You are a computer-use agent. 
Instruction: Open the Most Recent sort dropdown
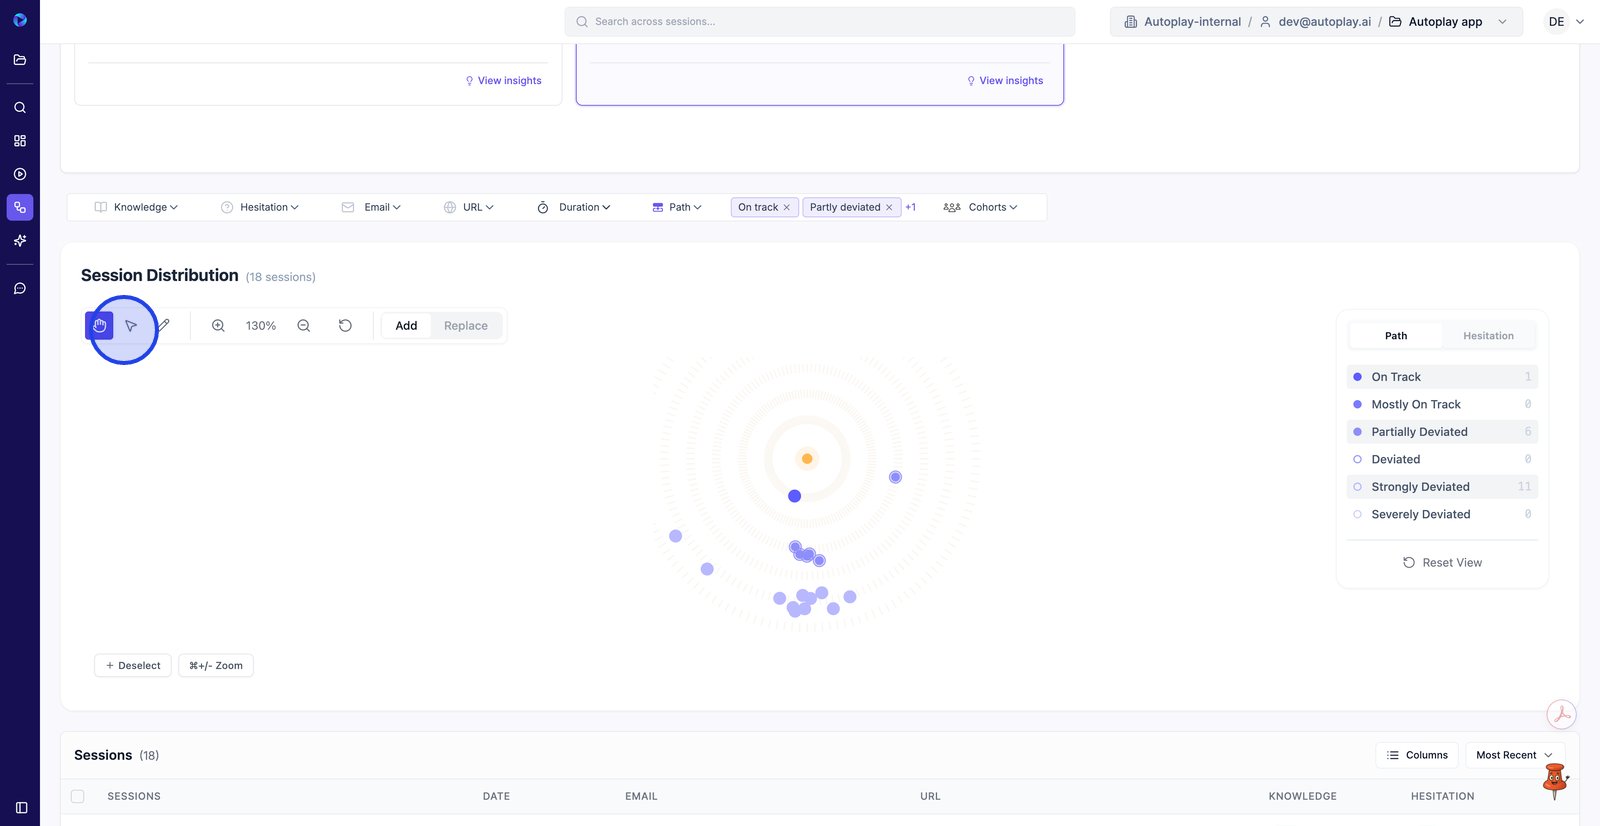click(x=1514, y=755)
